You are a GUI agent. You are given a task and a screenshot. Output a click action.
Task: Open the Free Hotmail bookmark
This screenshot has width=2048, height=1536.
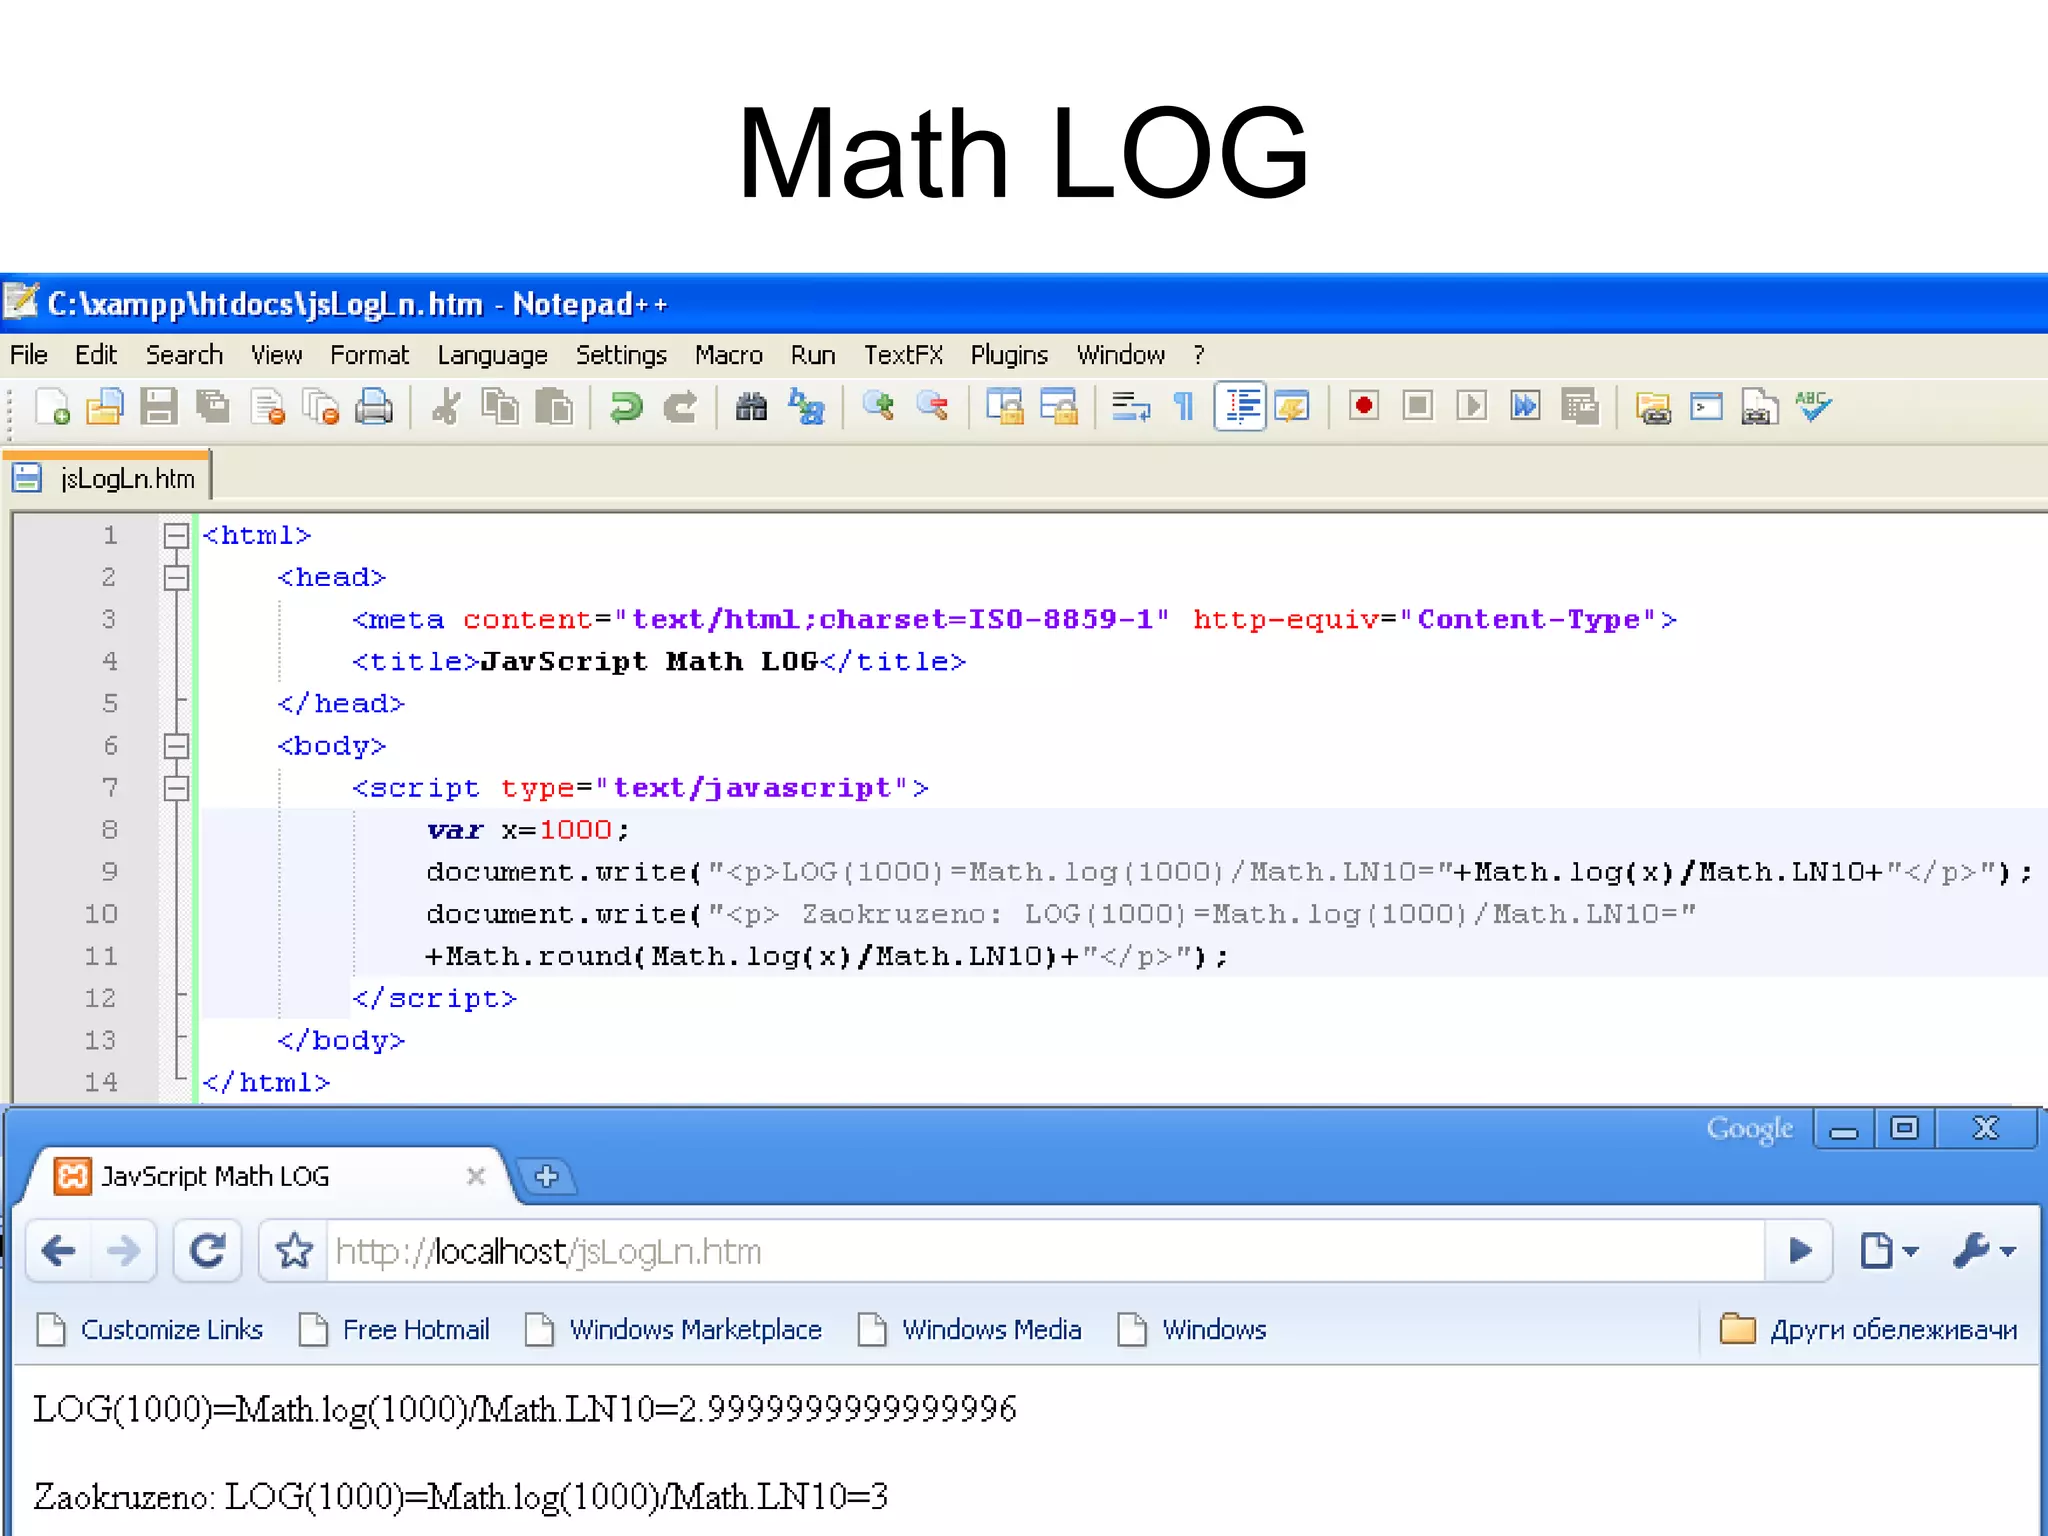click(x=395, y=1330)
